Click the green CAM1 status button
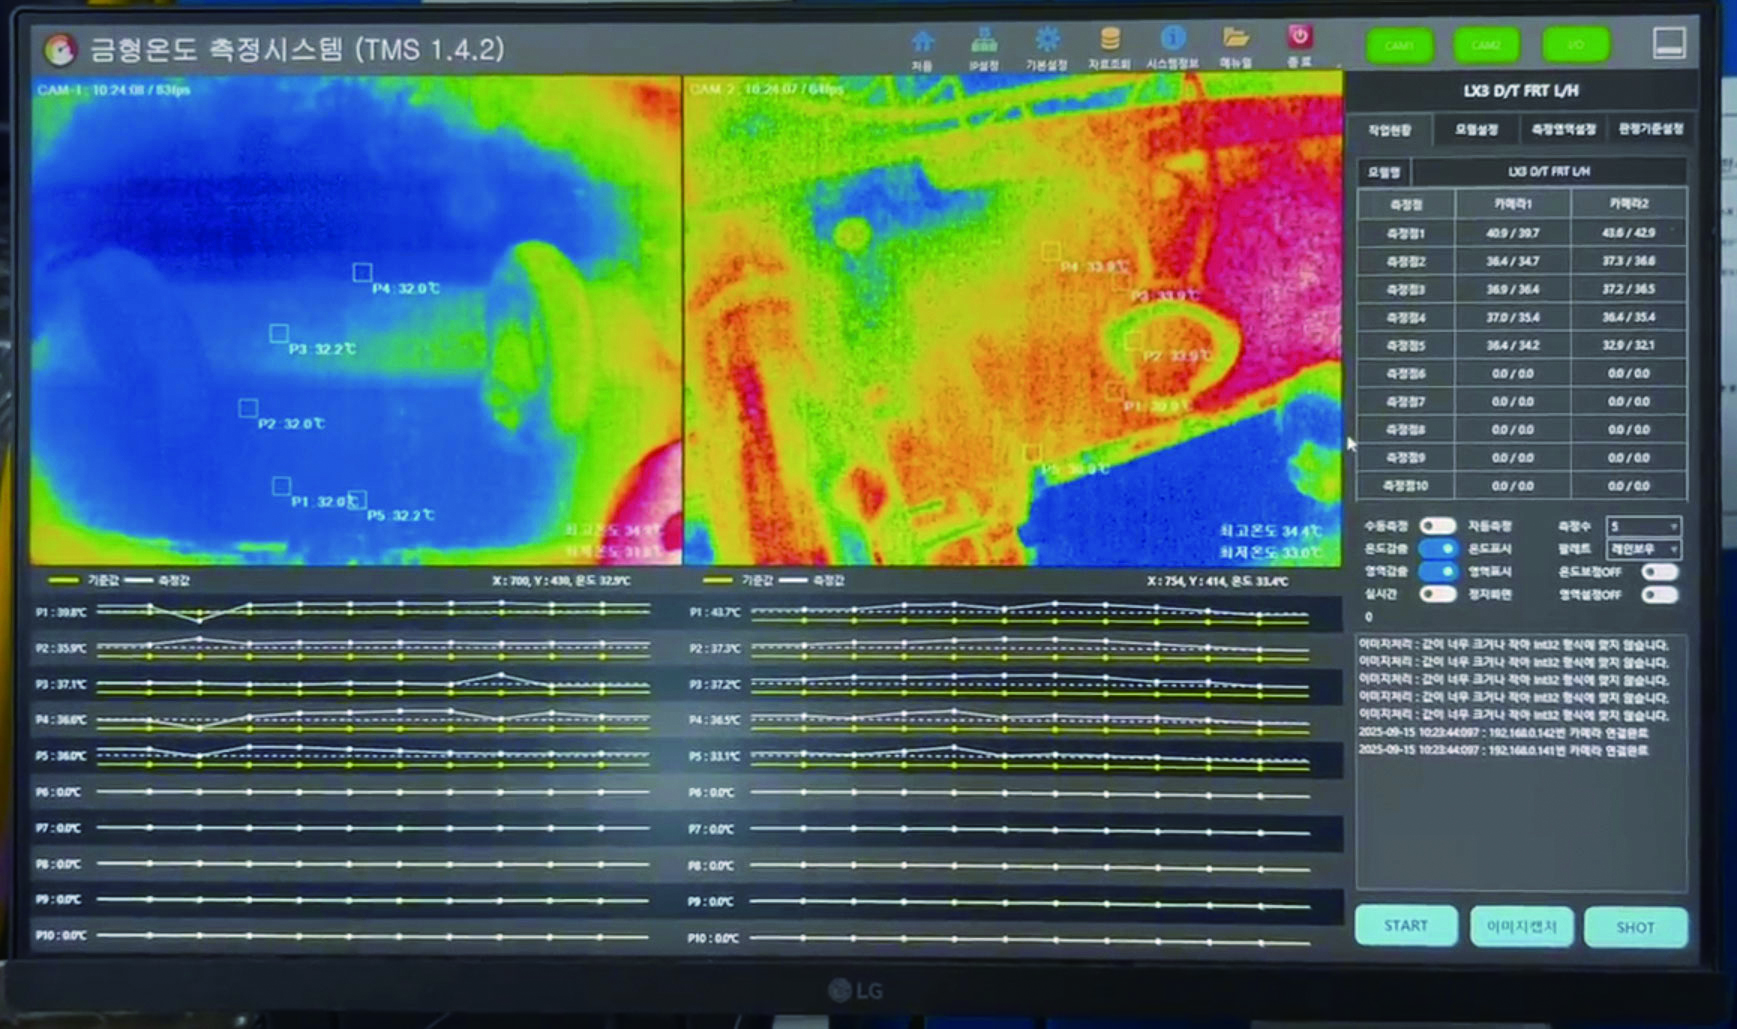The height and width of the screenshot is (1029, 1737). [1399, 46]
